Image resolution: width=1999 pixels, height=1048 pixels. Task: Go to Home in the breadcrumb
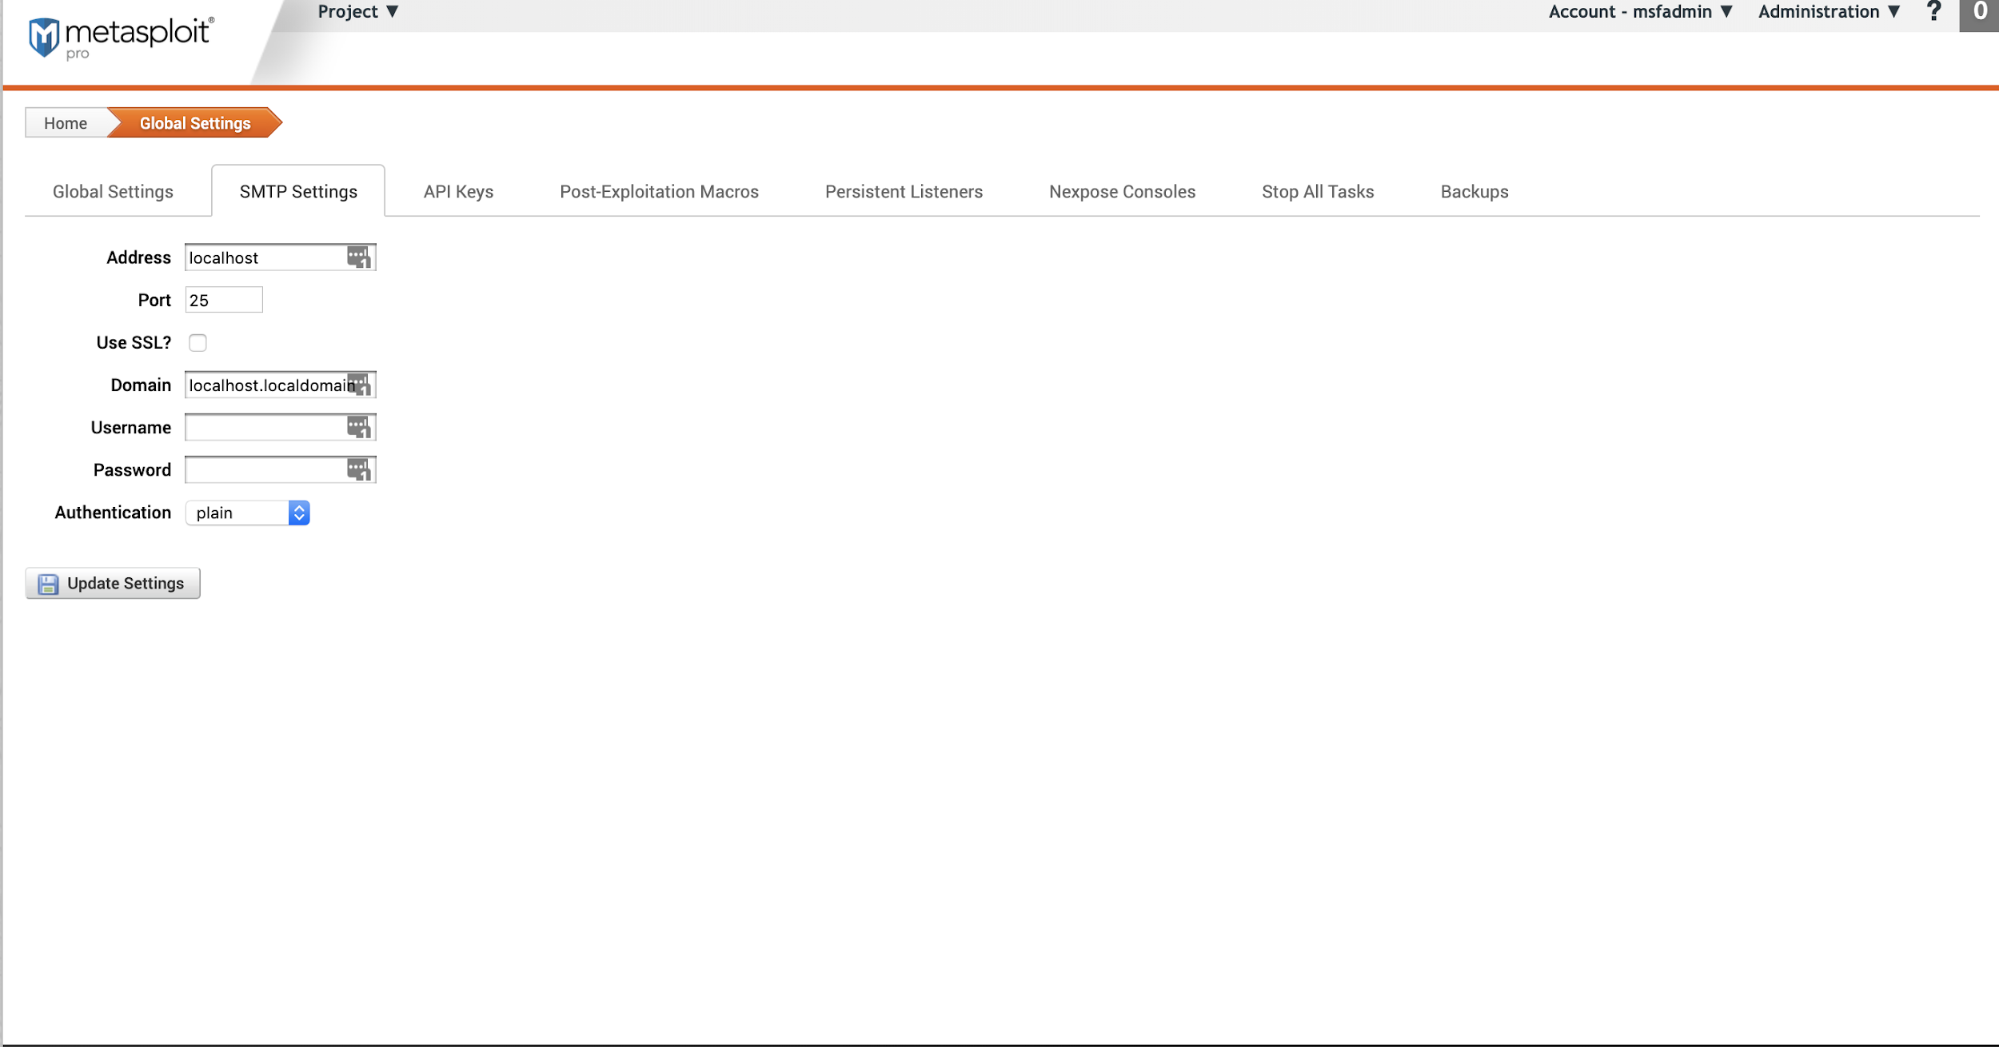click(x=65, y=124)
